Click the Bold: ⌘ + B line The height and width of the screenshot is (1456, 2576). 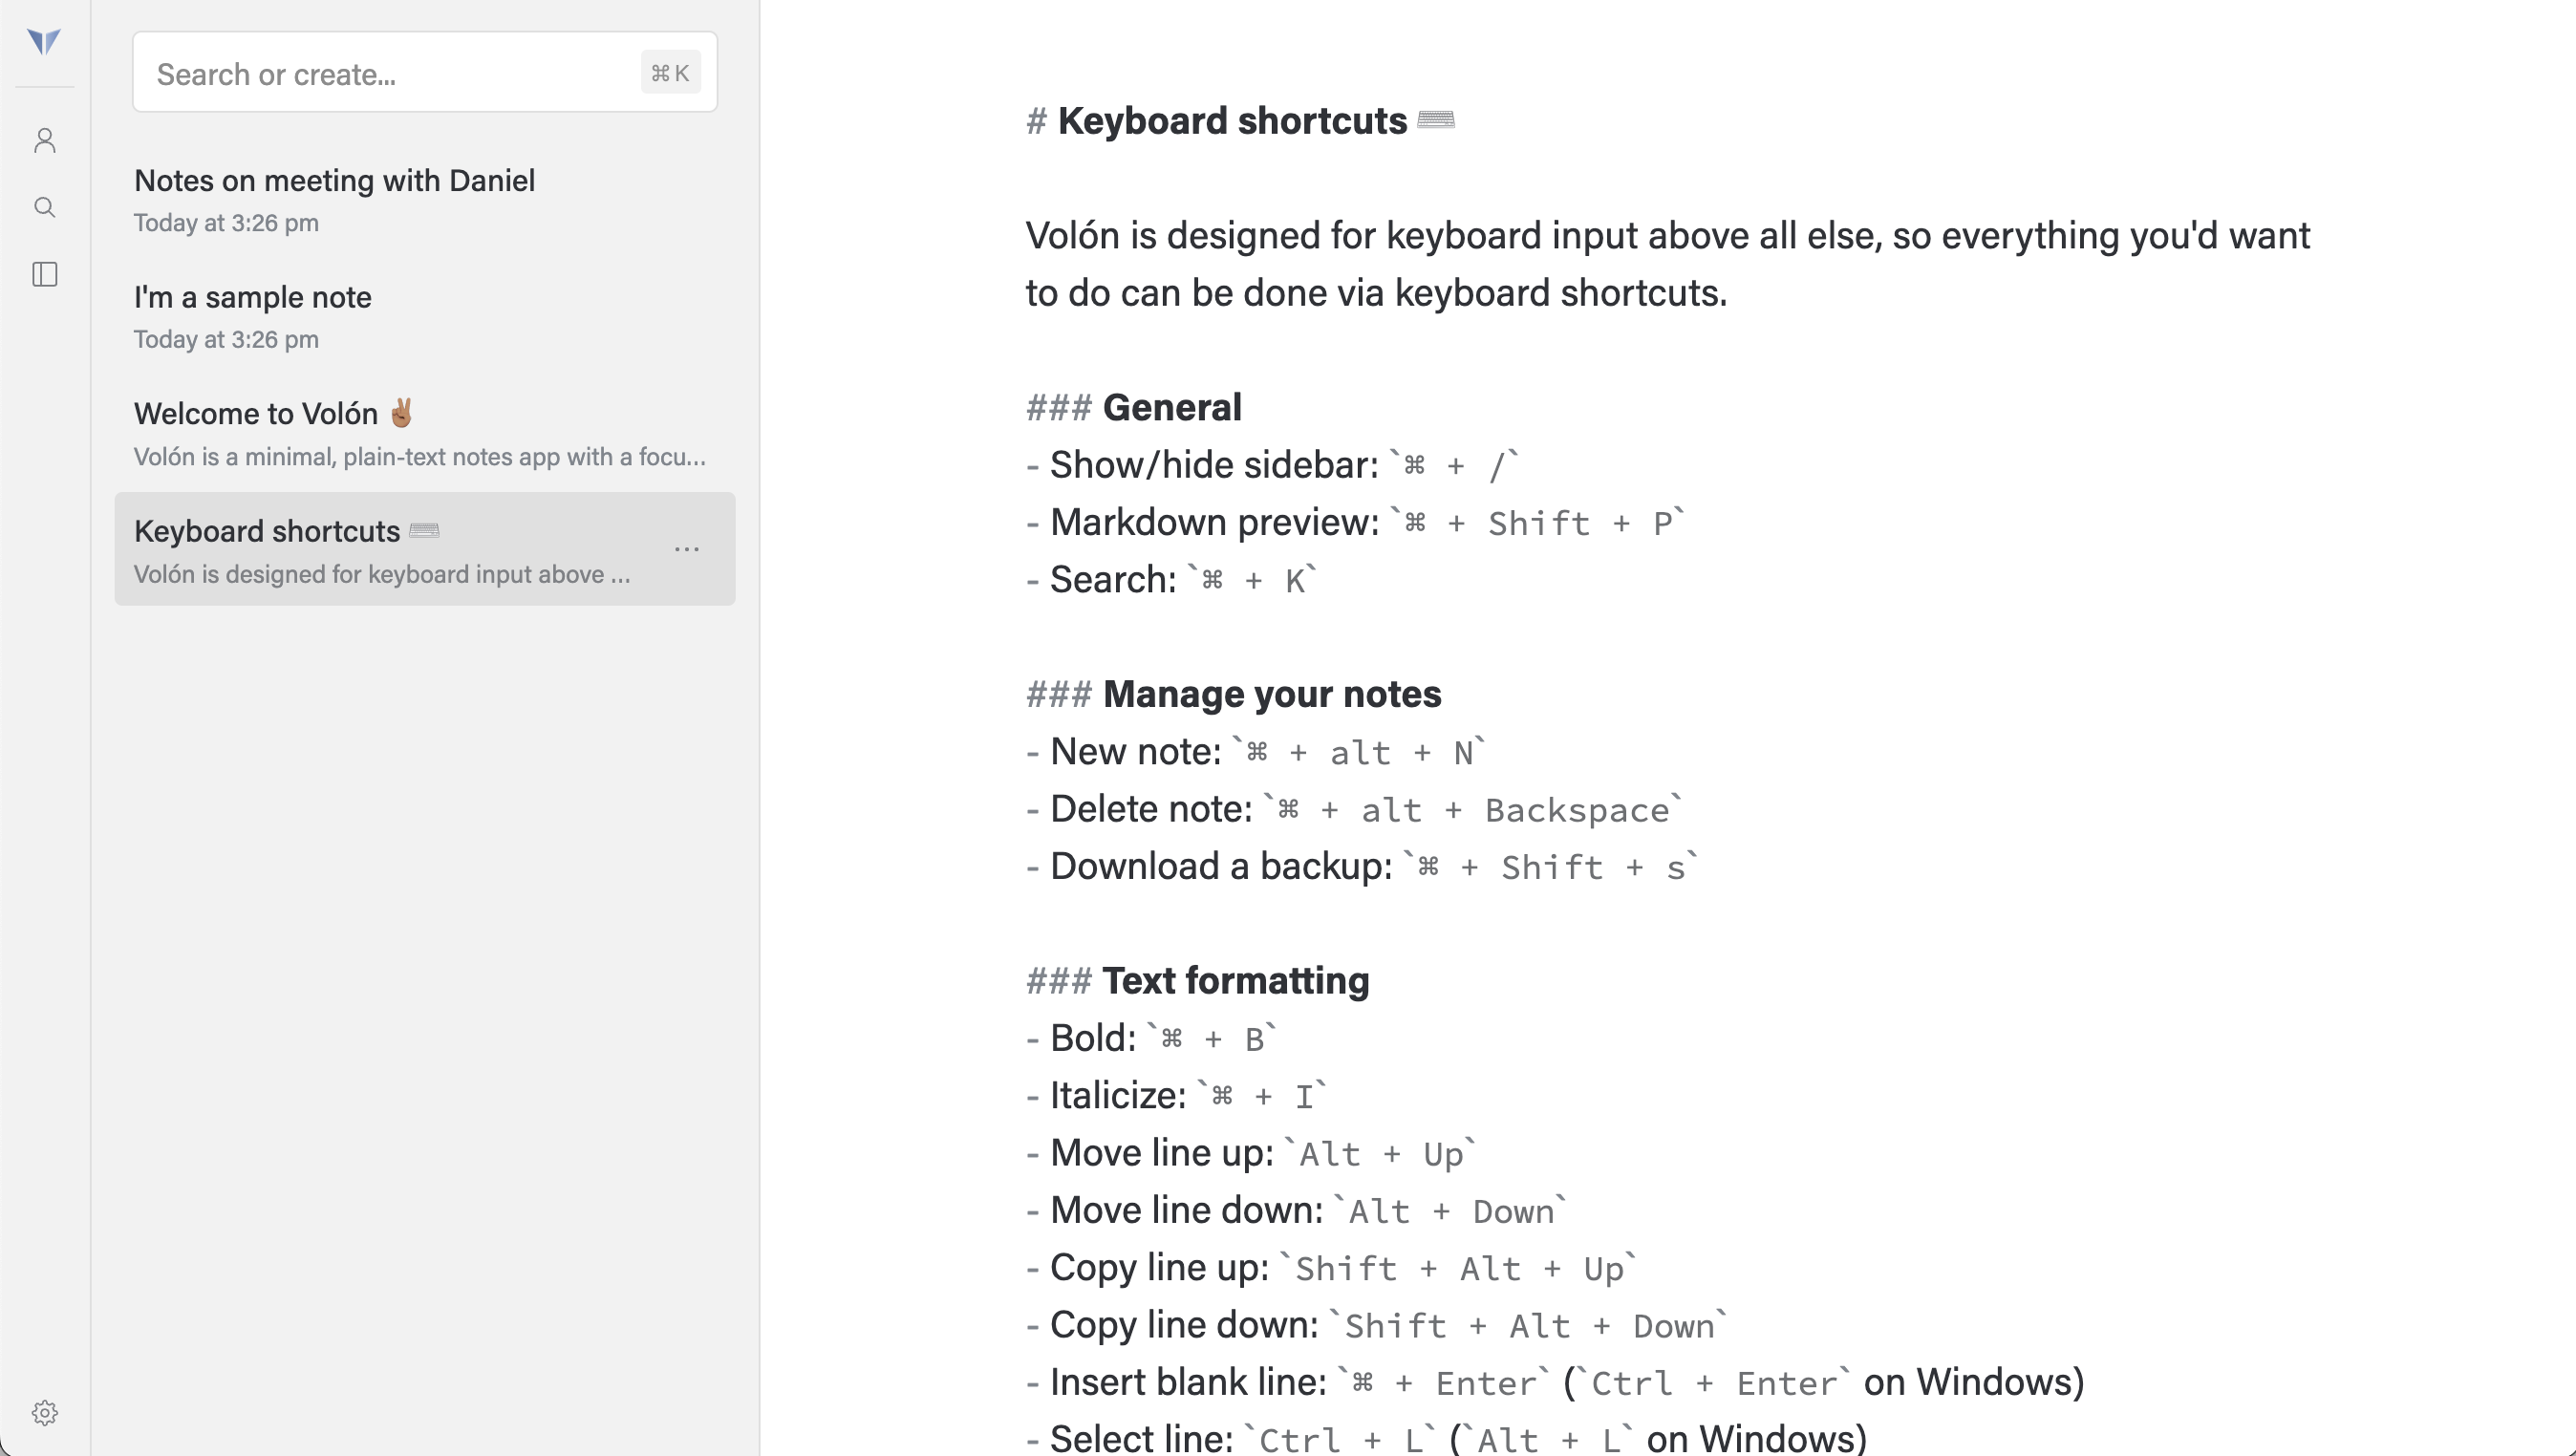tap(1151, 1039)
